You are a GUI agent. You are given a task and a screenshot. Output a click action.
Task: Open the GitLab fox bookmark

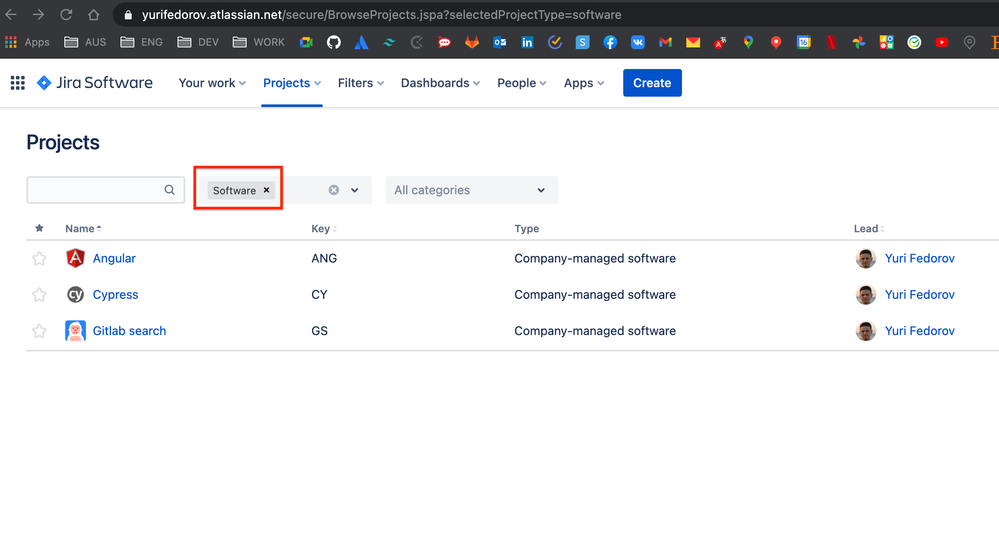tap(471, 42)
